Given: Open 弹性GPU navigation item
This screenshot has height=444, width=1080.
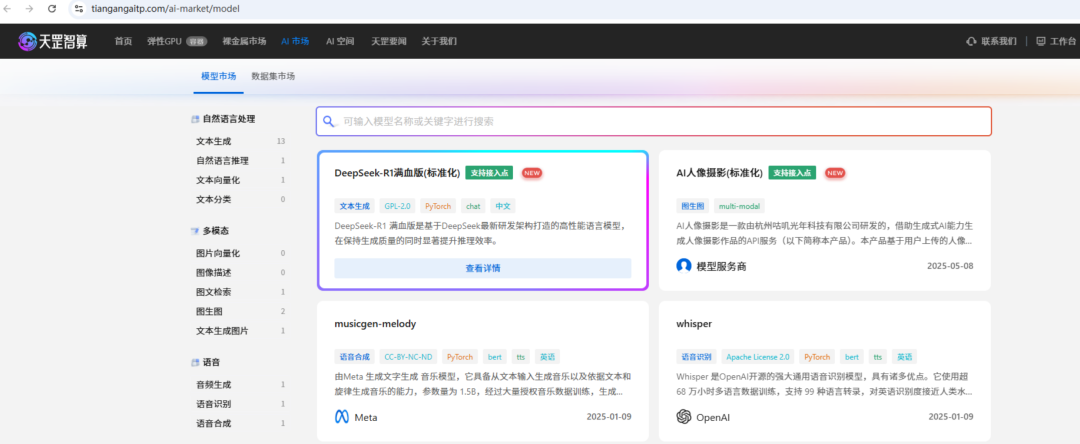Looking at the screenshot, I should click(164, 41).
